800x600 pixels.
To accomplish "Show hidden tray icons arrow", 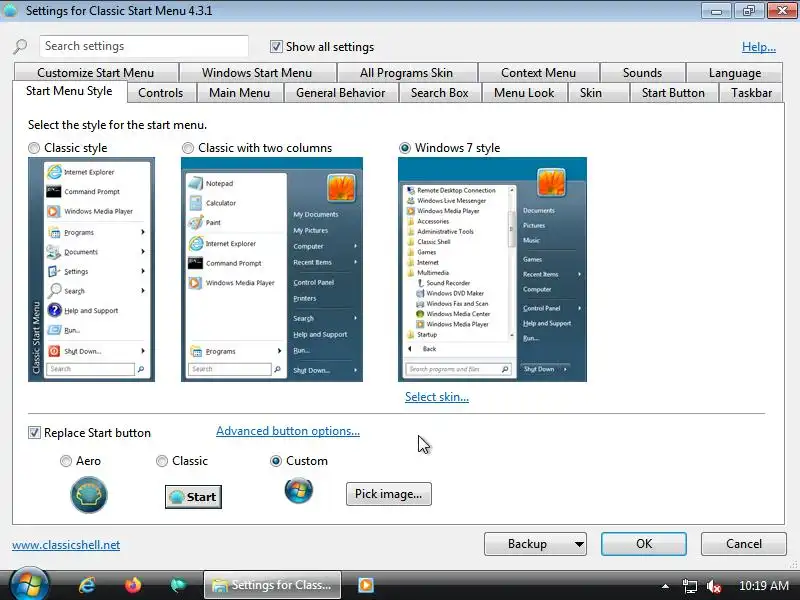I will point(665,586).
